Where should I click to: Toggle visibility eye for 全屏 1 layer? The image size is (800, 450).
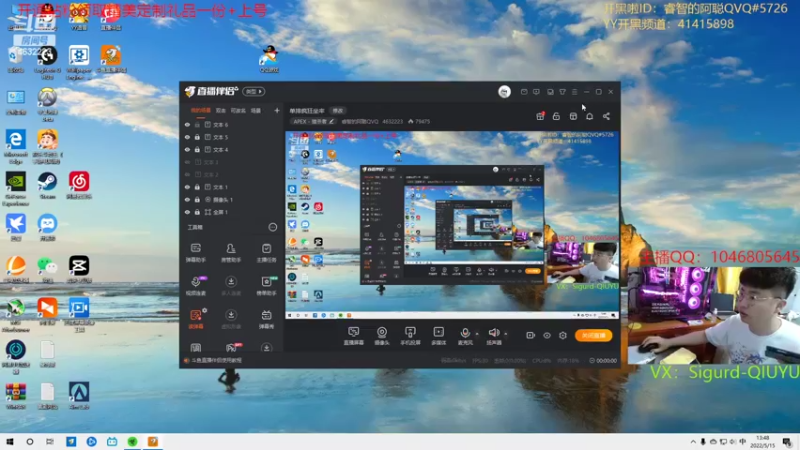pos(187,212)
